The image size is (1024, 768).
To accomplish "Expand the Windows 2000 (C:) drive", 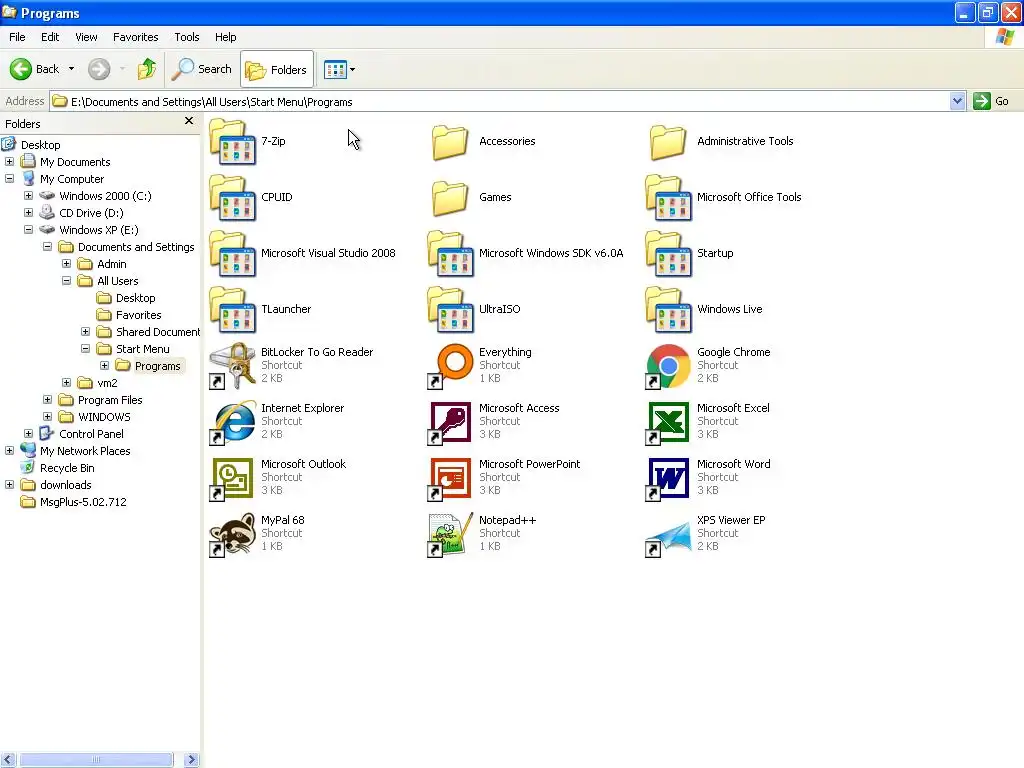I will (28, 196).
